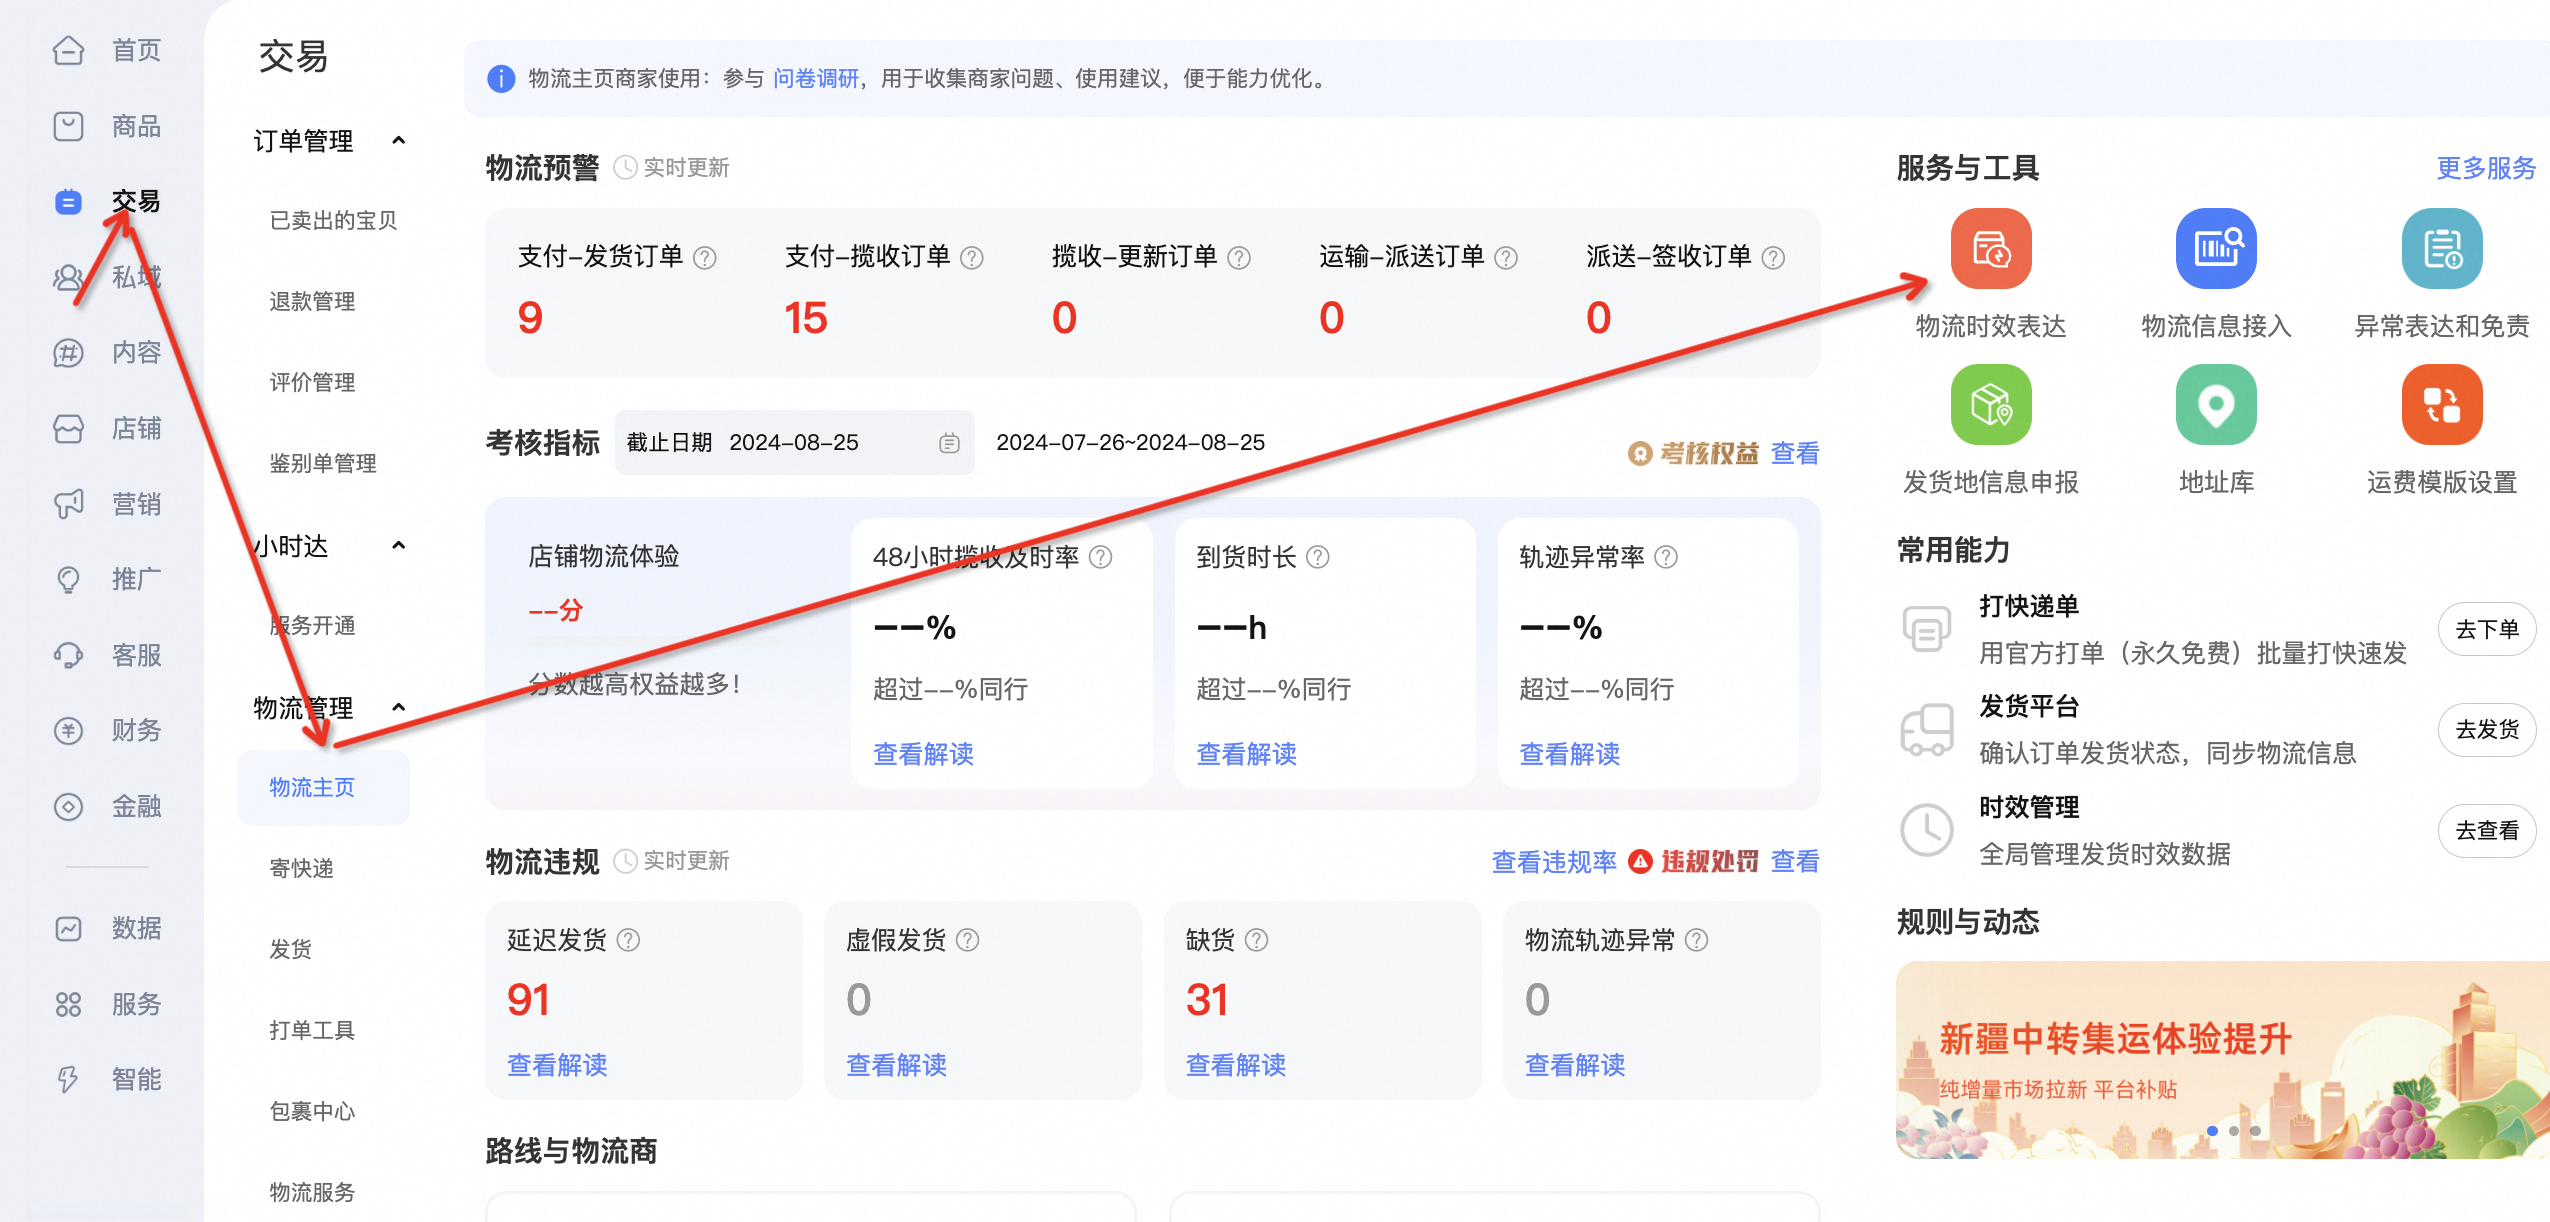This screenshot has height=1222, width=2550.
Task: Click the 内容 hashtag icon in sidebar
Action: 68,352
